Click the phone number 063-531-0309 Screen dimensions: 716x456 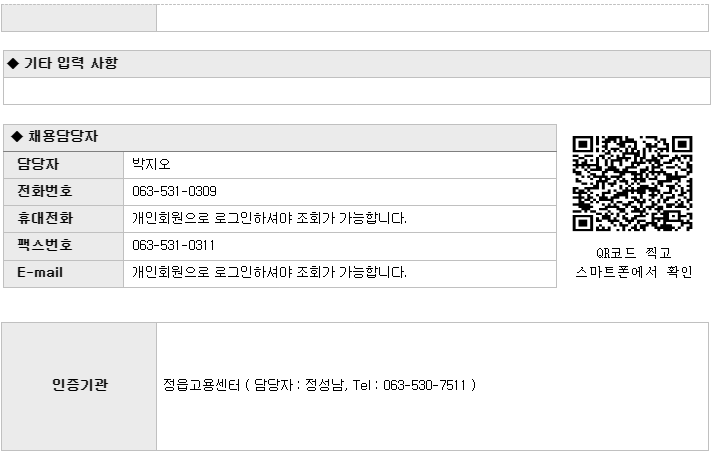[x=174, y=191]
